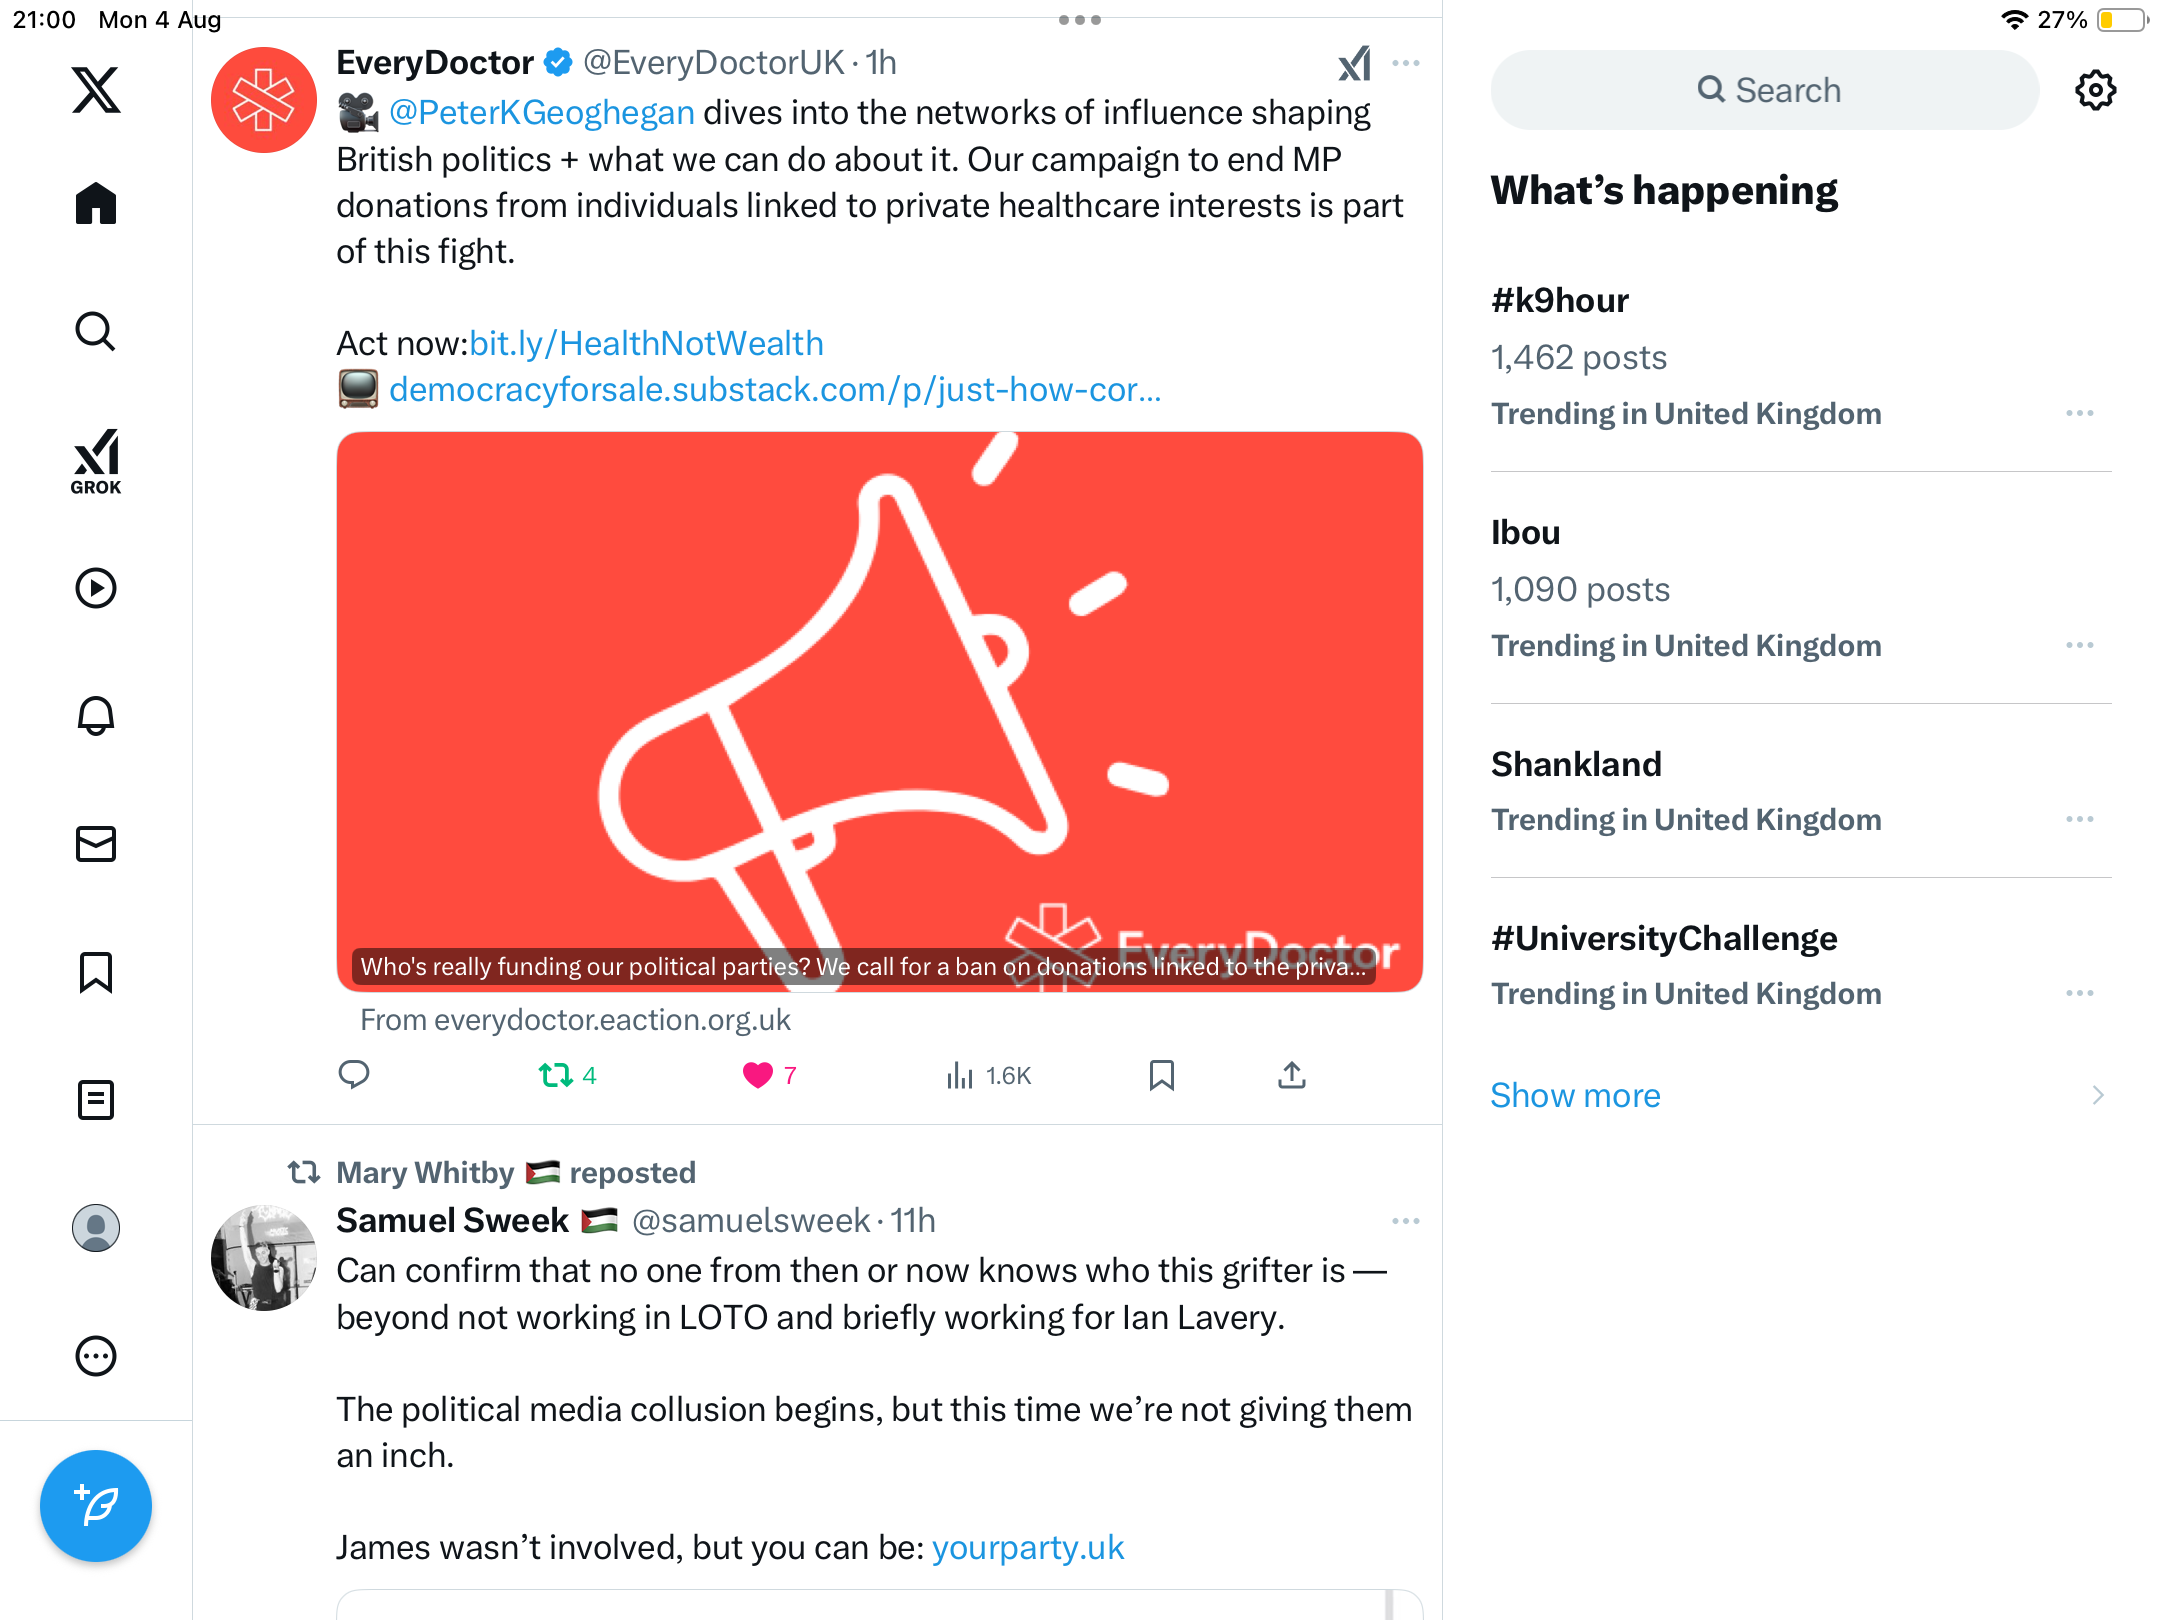Screen dimensions: 2160x1620
Task: Toggle repost on the EveryDoctor post
Action: (556, 1075)
